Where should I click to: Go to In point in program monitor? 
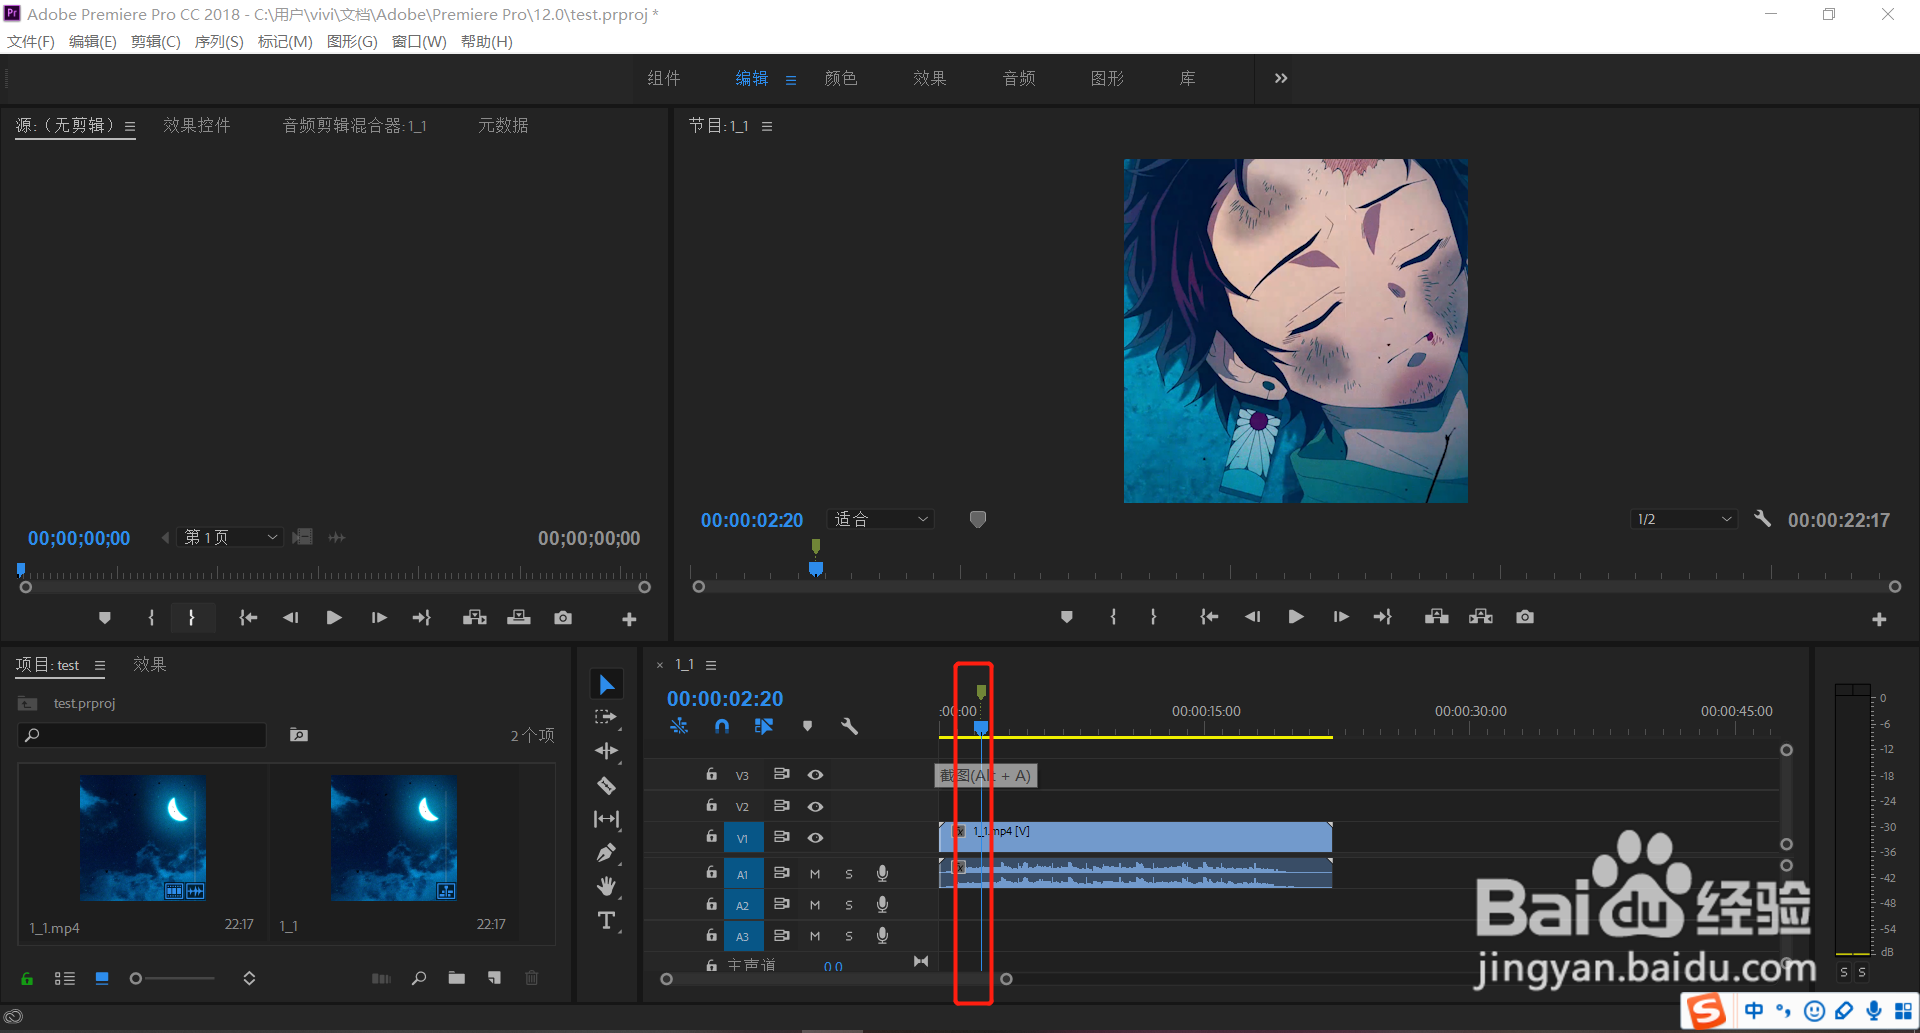1209,617
